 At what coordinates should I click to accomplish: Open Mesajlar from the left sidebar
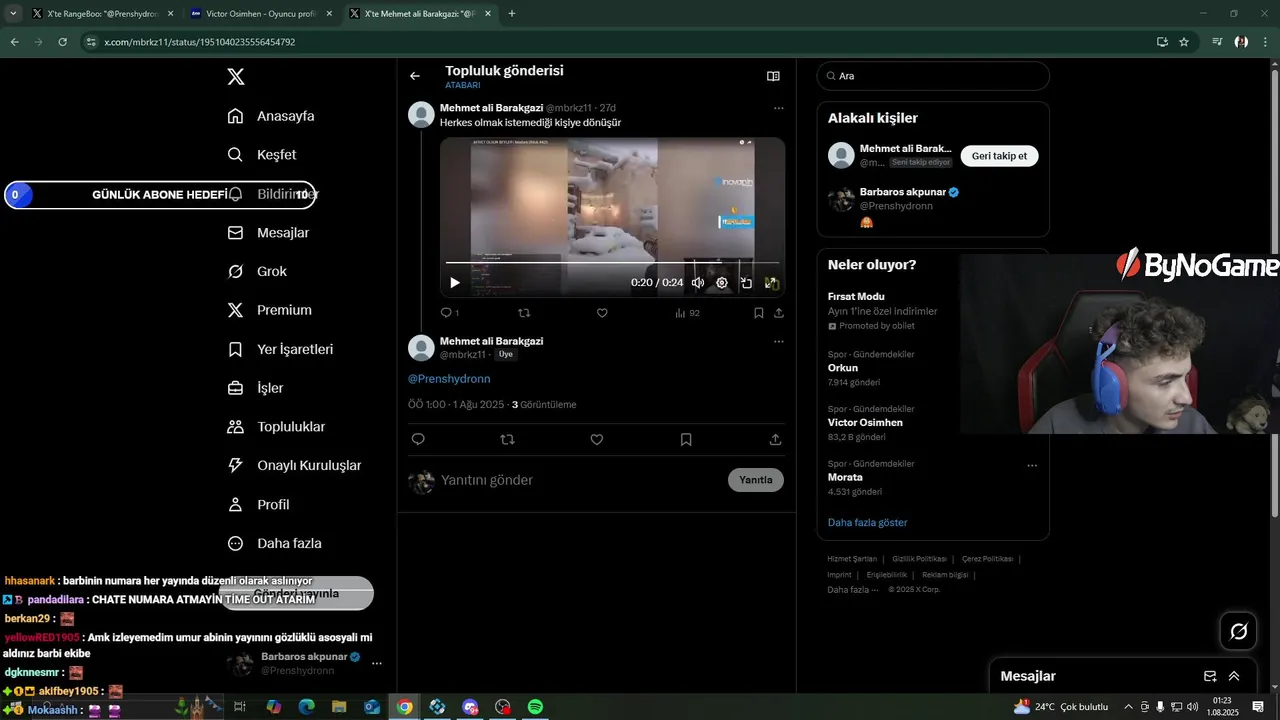click(268, 232)
